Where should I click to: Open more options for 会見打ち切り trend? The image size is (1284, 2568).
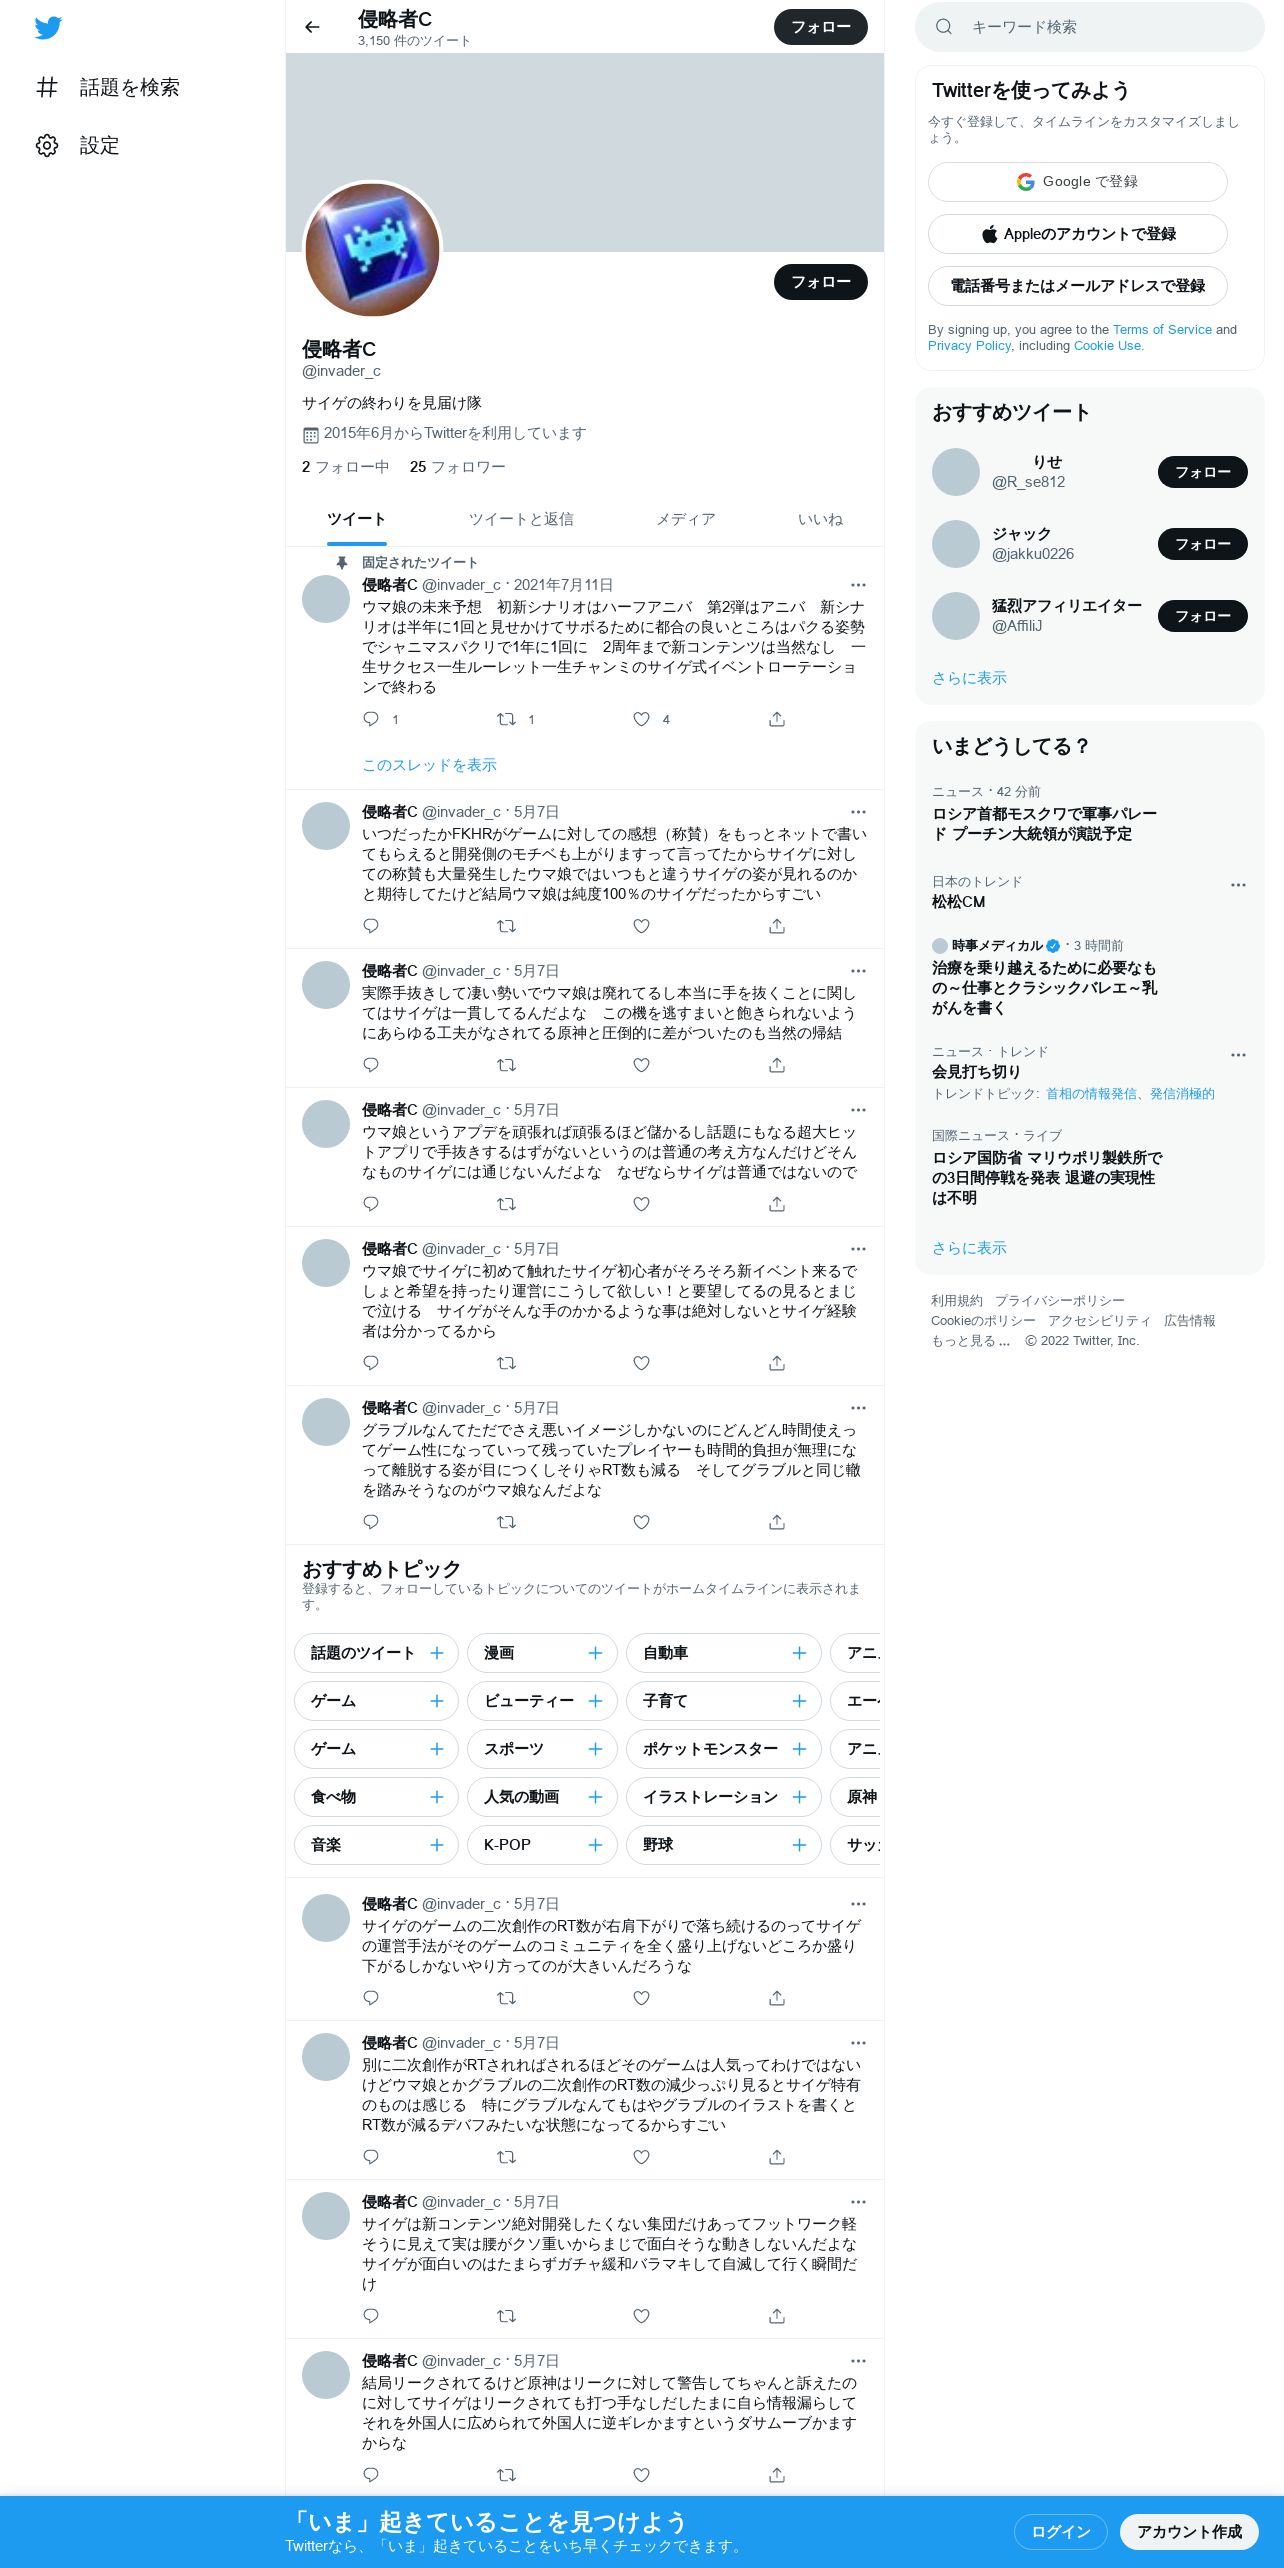coord(1238,1055)
